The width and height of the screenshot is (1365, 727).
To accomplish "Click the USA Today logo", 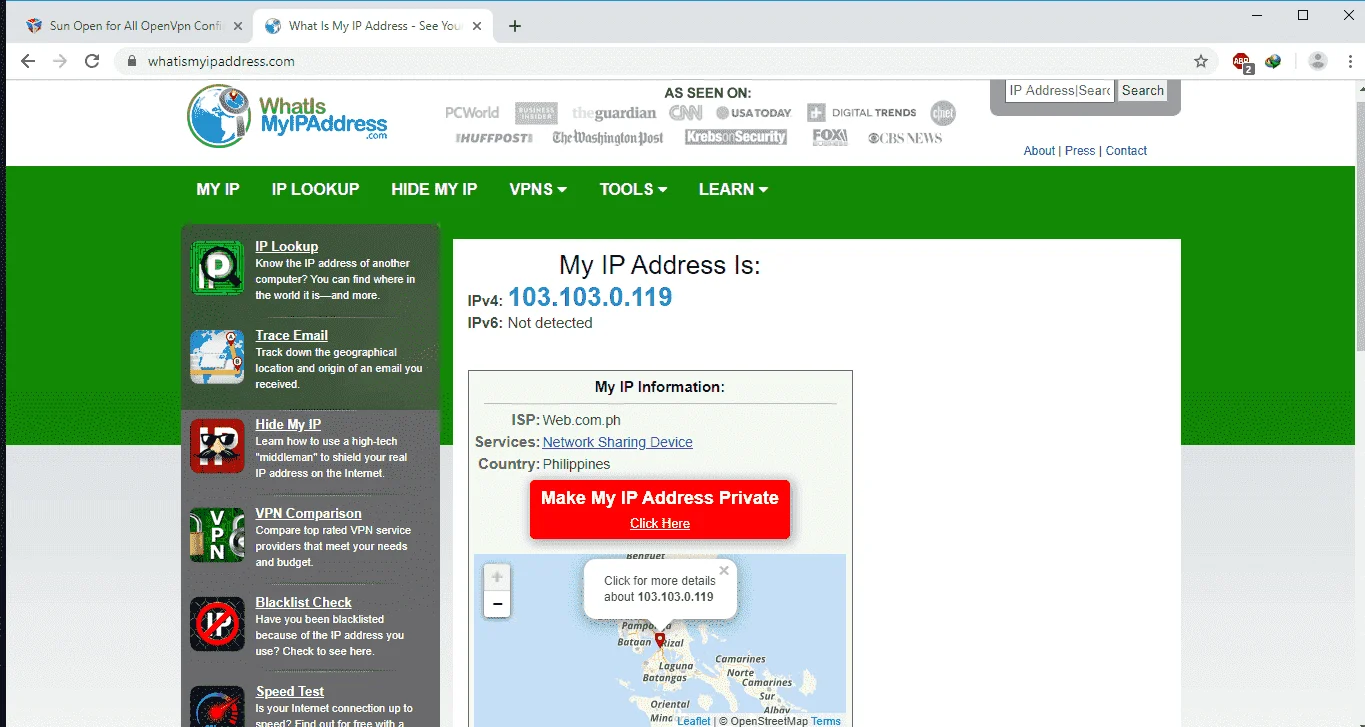I will [x=753, y=113].
